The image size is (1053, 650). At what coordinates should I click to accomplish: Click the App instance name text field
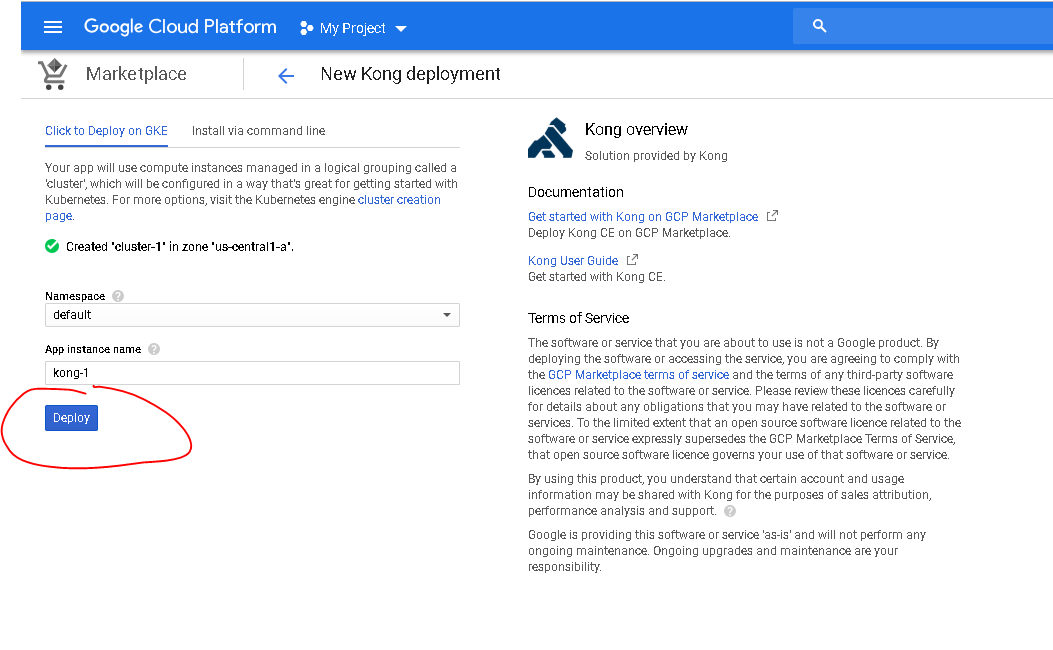[x=252, y=373]
